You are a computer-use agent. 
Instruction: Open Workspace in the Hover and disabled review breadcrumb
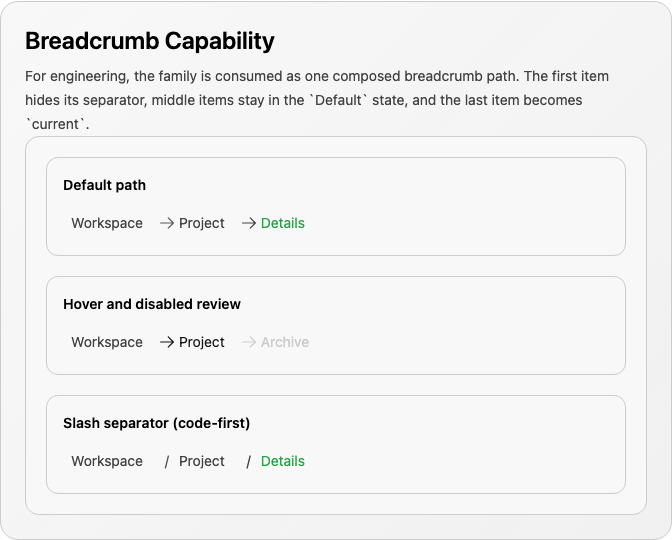107,342
